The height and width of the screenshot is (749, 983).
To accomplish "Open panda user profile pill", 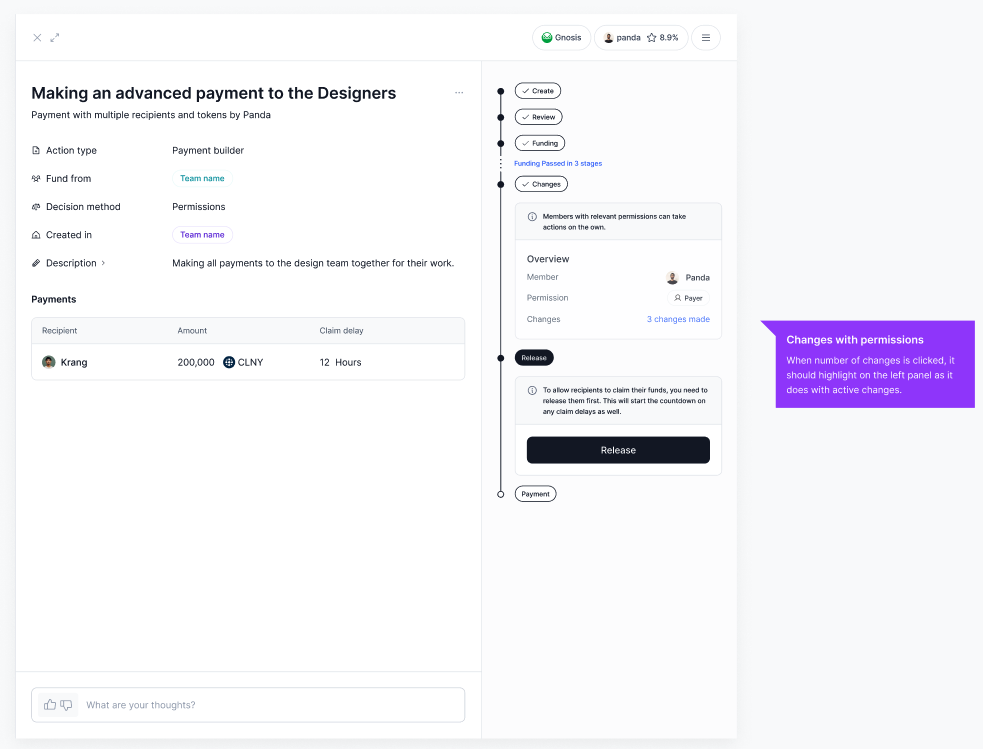I will 641,38.
